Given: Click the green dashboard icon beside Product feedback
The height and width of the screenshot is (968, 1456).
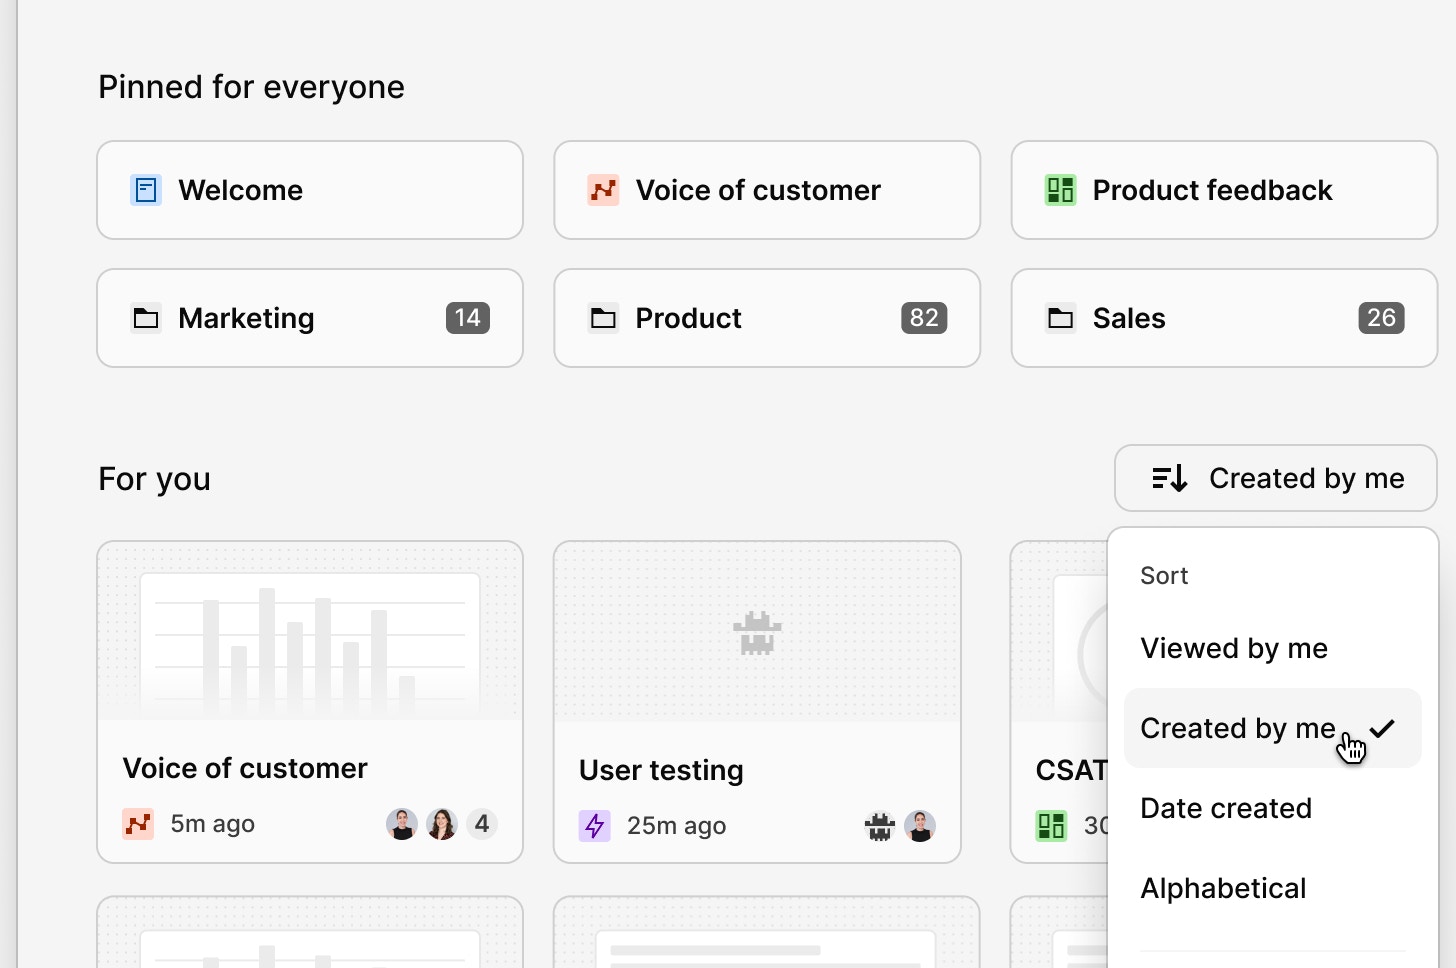Looking at the screenshot, I should click(x=1060, y=190).
